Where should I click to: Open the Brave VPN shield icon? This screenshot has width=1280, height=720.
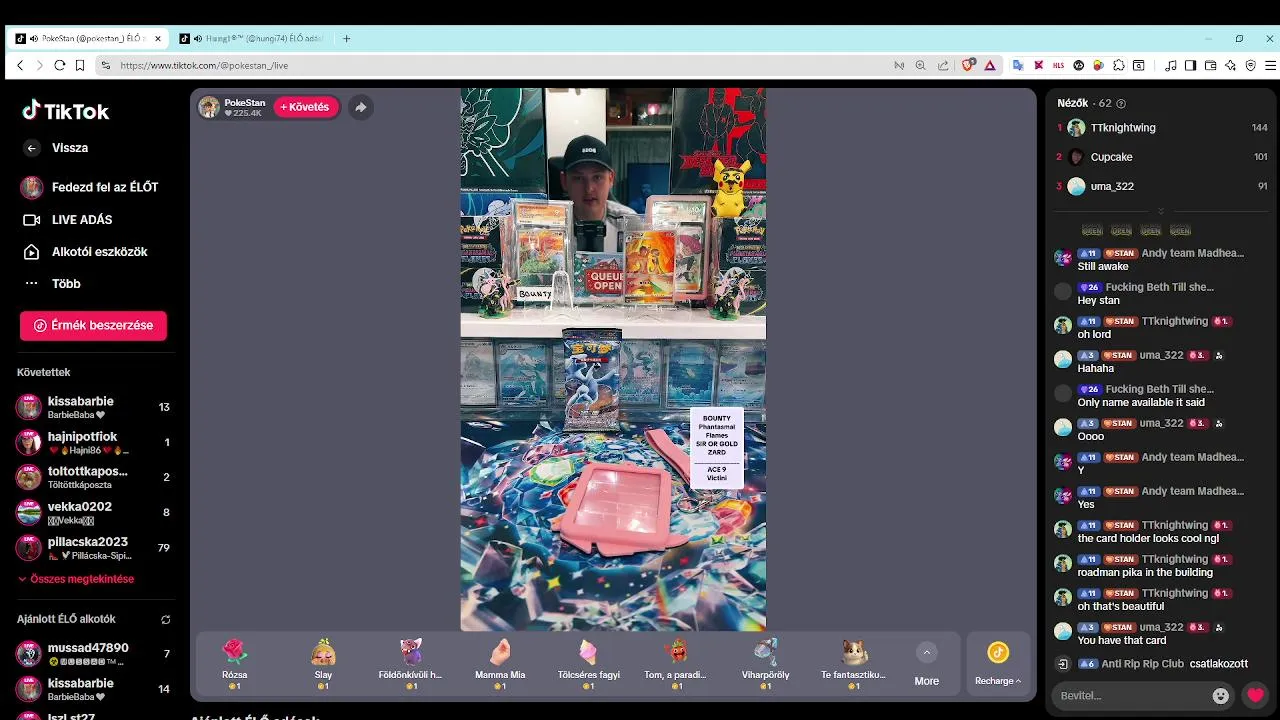pos(1250,65)
